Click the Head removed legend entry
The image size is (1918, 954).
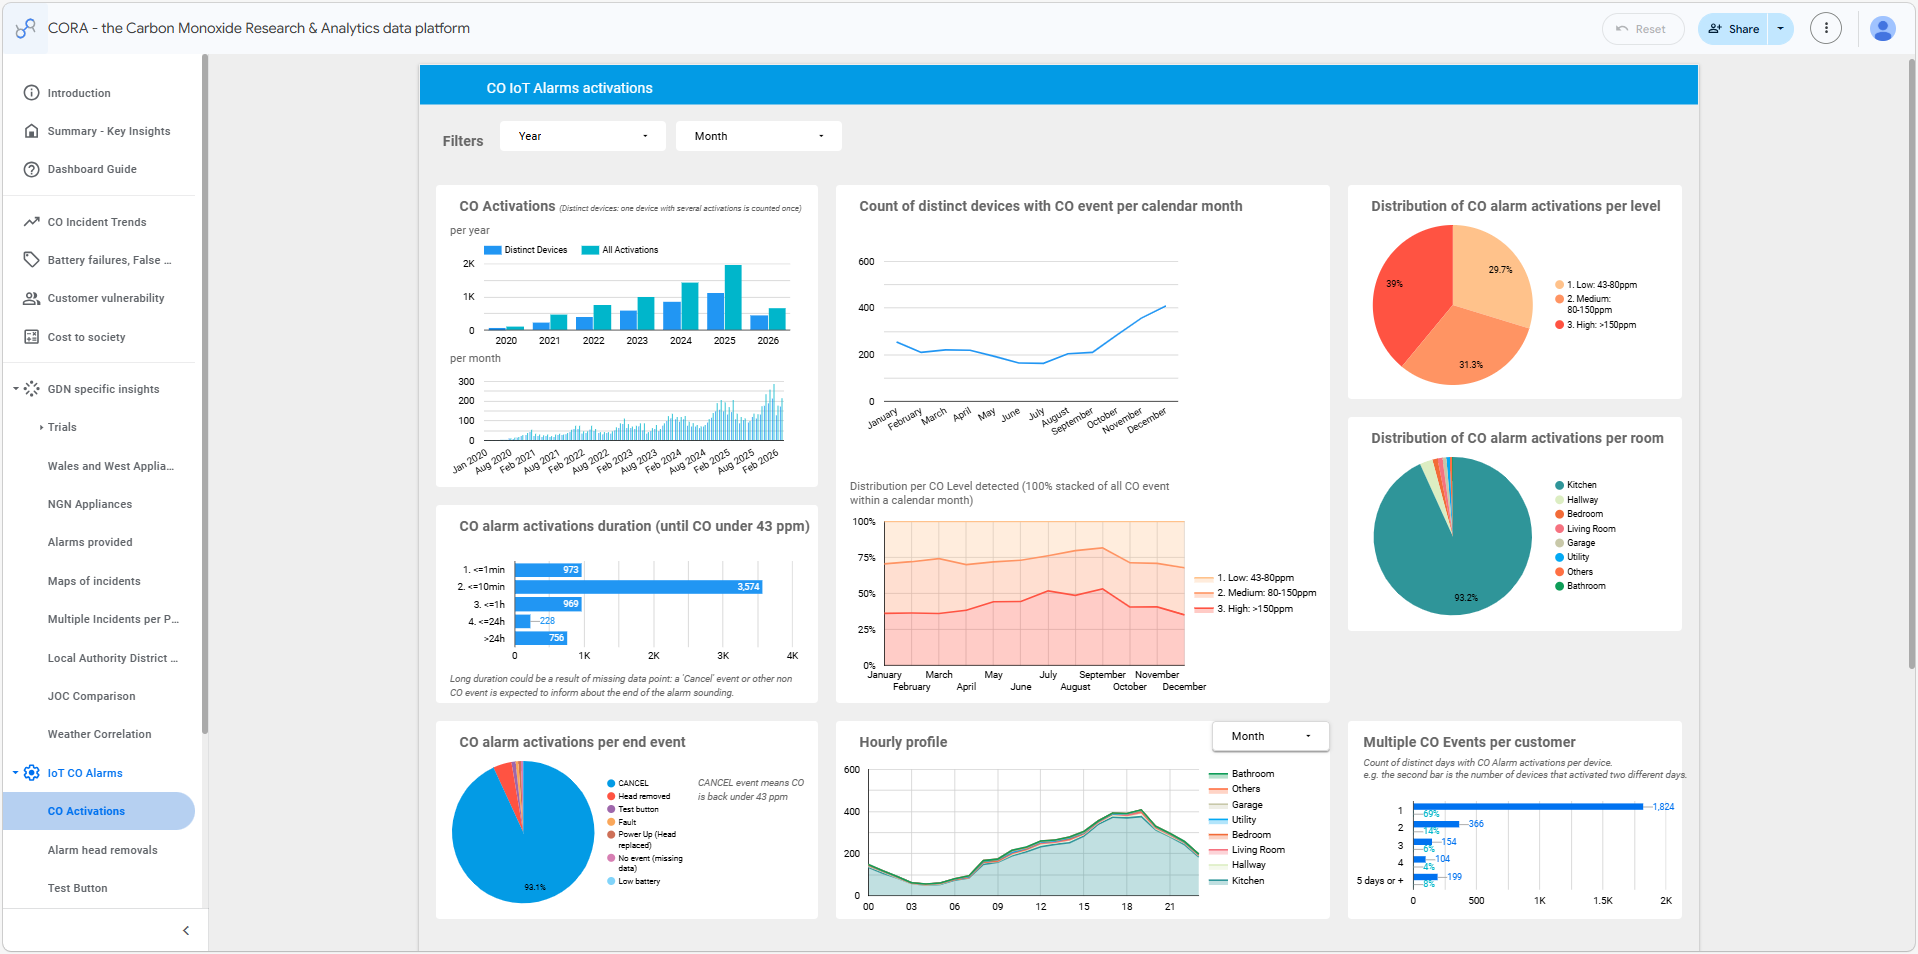coord(638,797)
